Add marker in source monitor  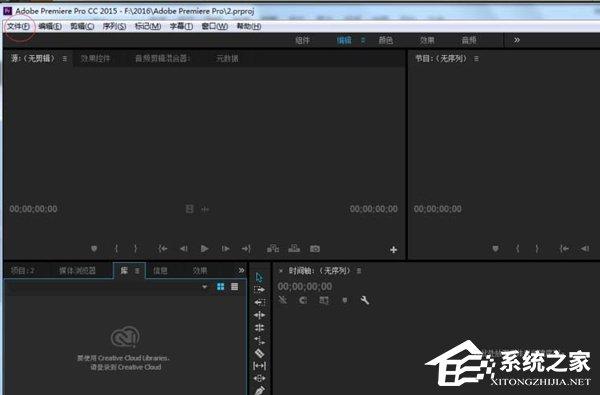[94, 249]
